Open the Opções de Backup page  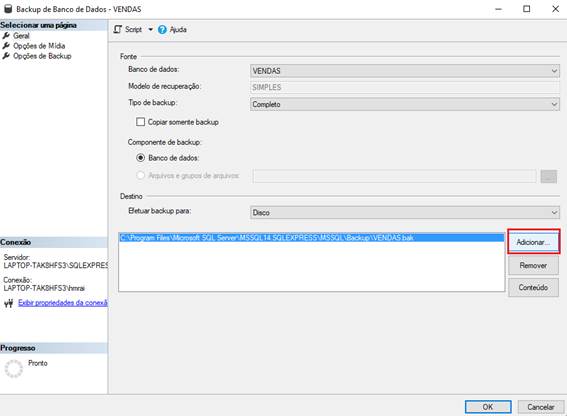(x=42, y=56)
